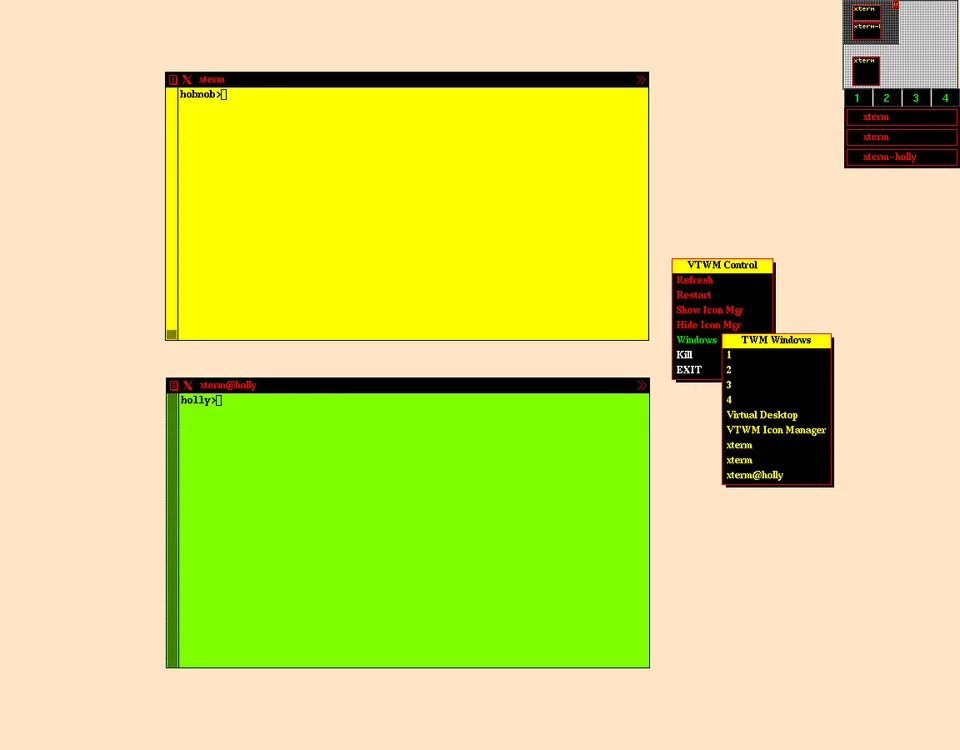Click the xterm title text on the yellow window

click(212, 80)
